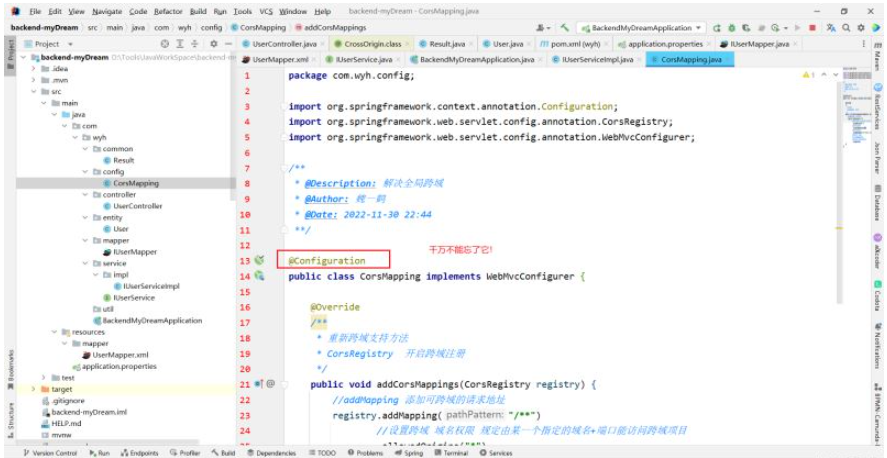Click the Select Opened File target icon

pyautogui.click(x=164, y=44)
